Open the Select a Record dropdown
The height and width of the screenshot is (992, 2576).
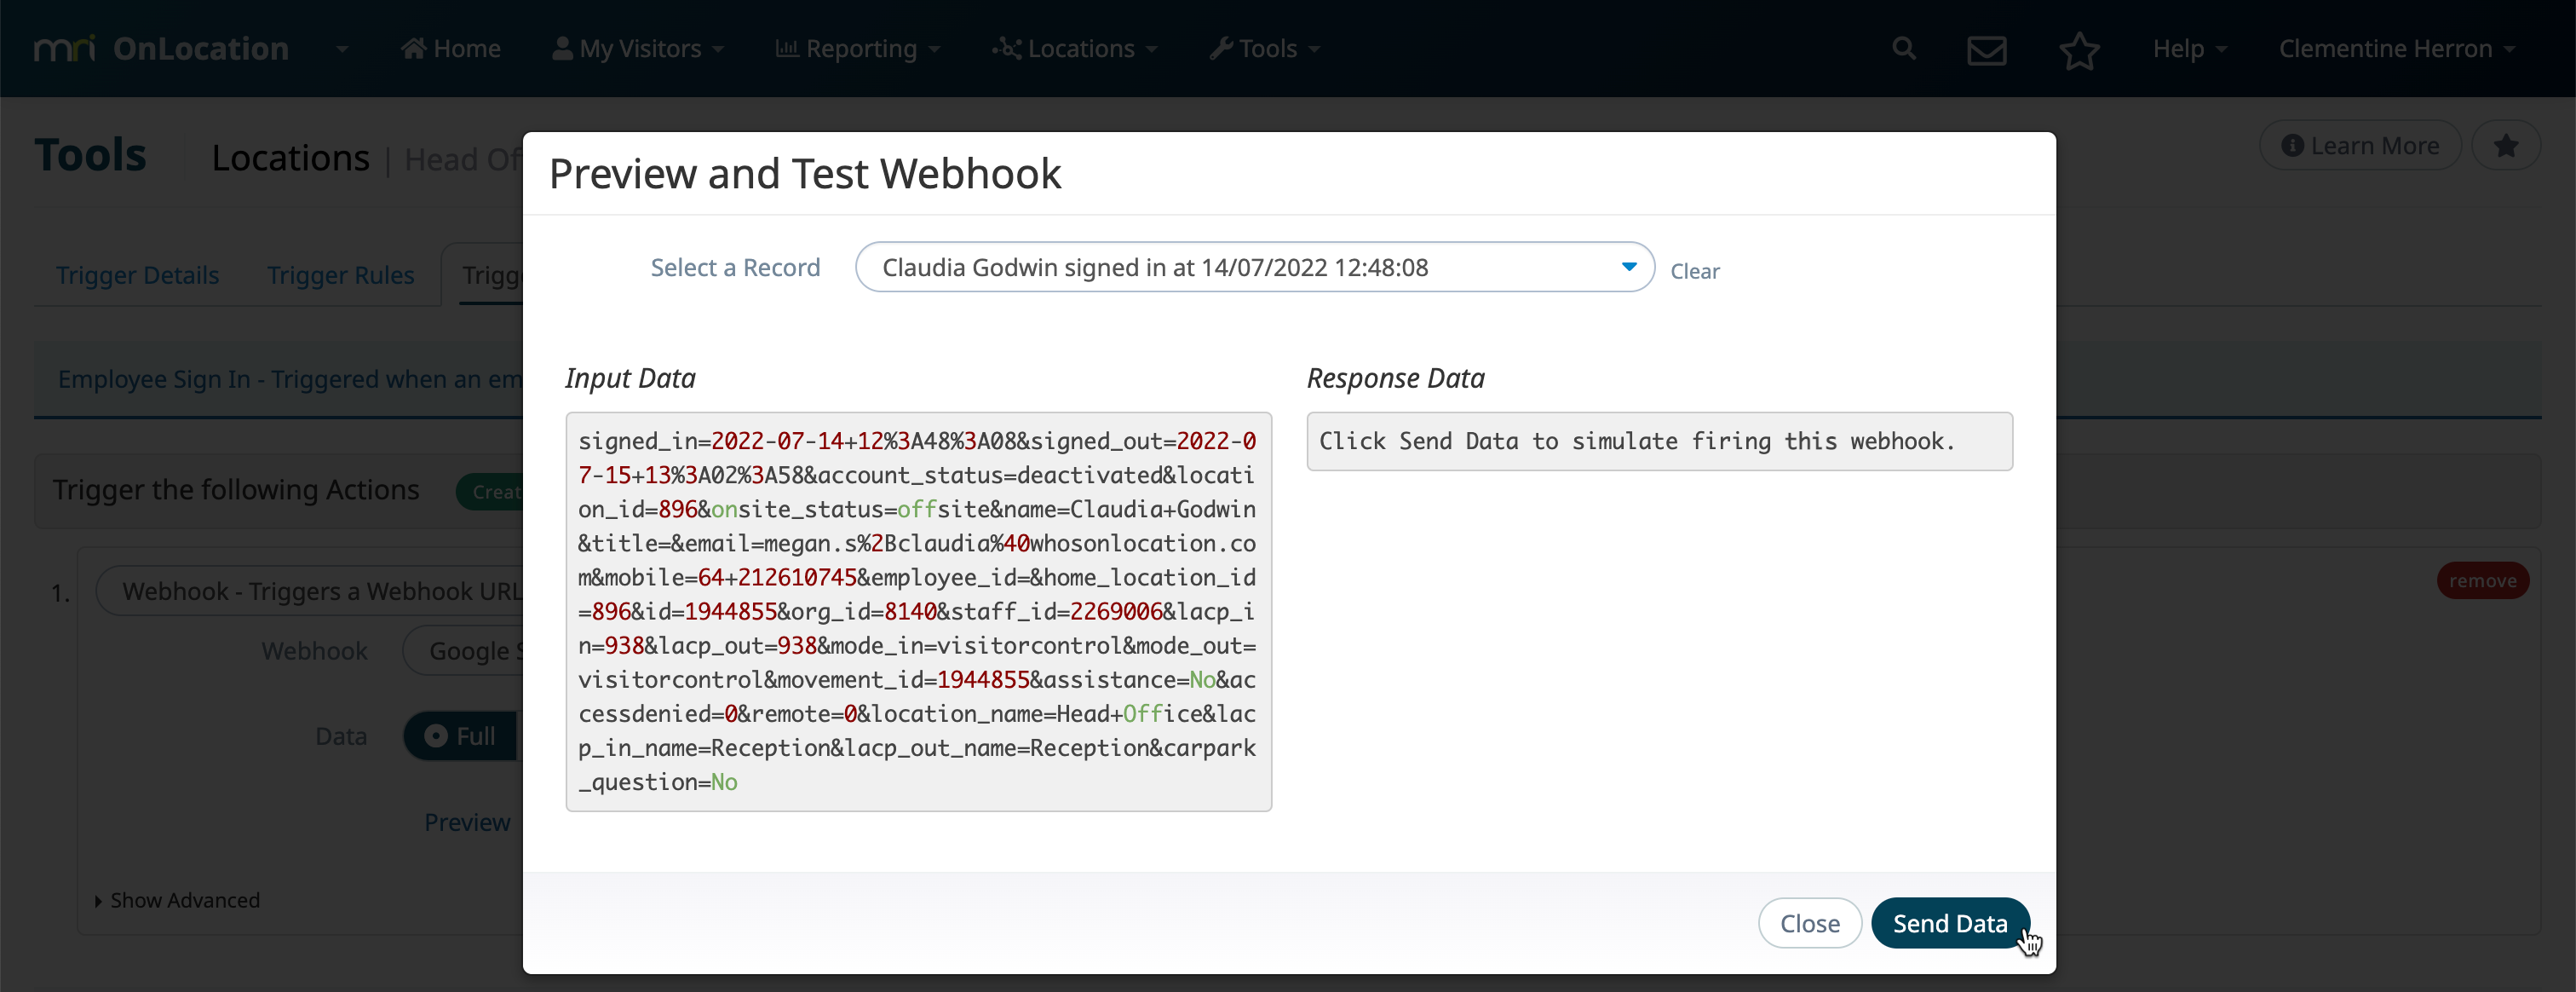click(x=1254, y=267)
